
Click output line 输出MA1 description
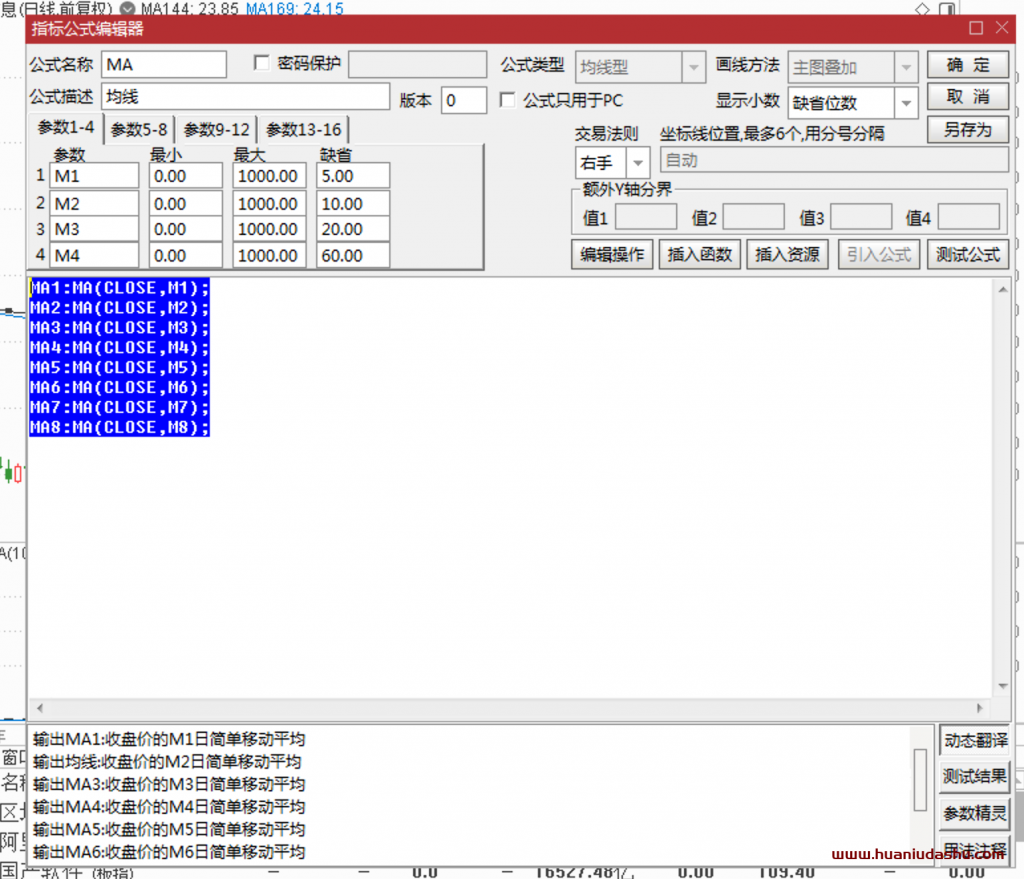(169, 739)
